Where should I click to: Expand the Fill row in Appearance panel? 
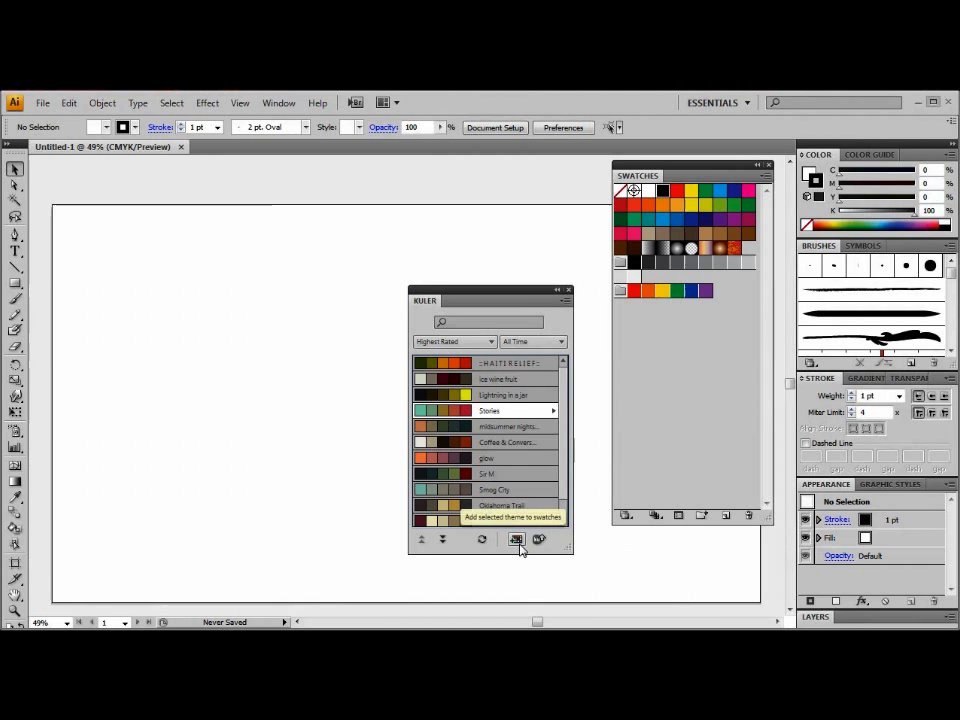[x=819, y=538]
